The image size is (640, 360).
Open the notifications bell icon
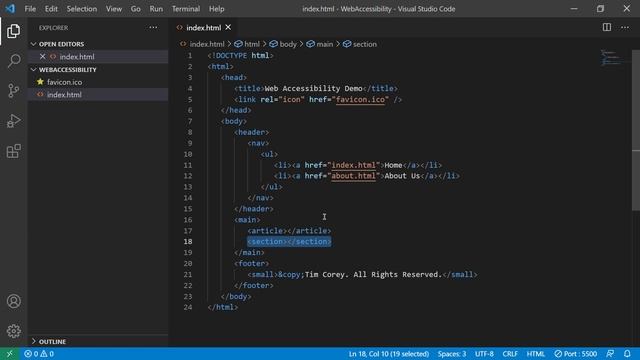(x=627, y=353)
